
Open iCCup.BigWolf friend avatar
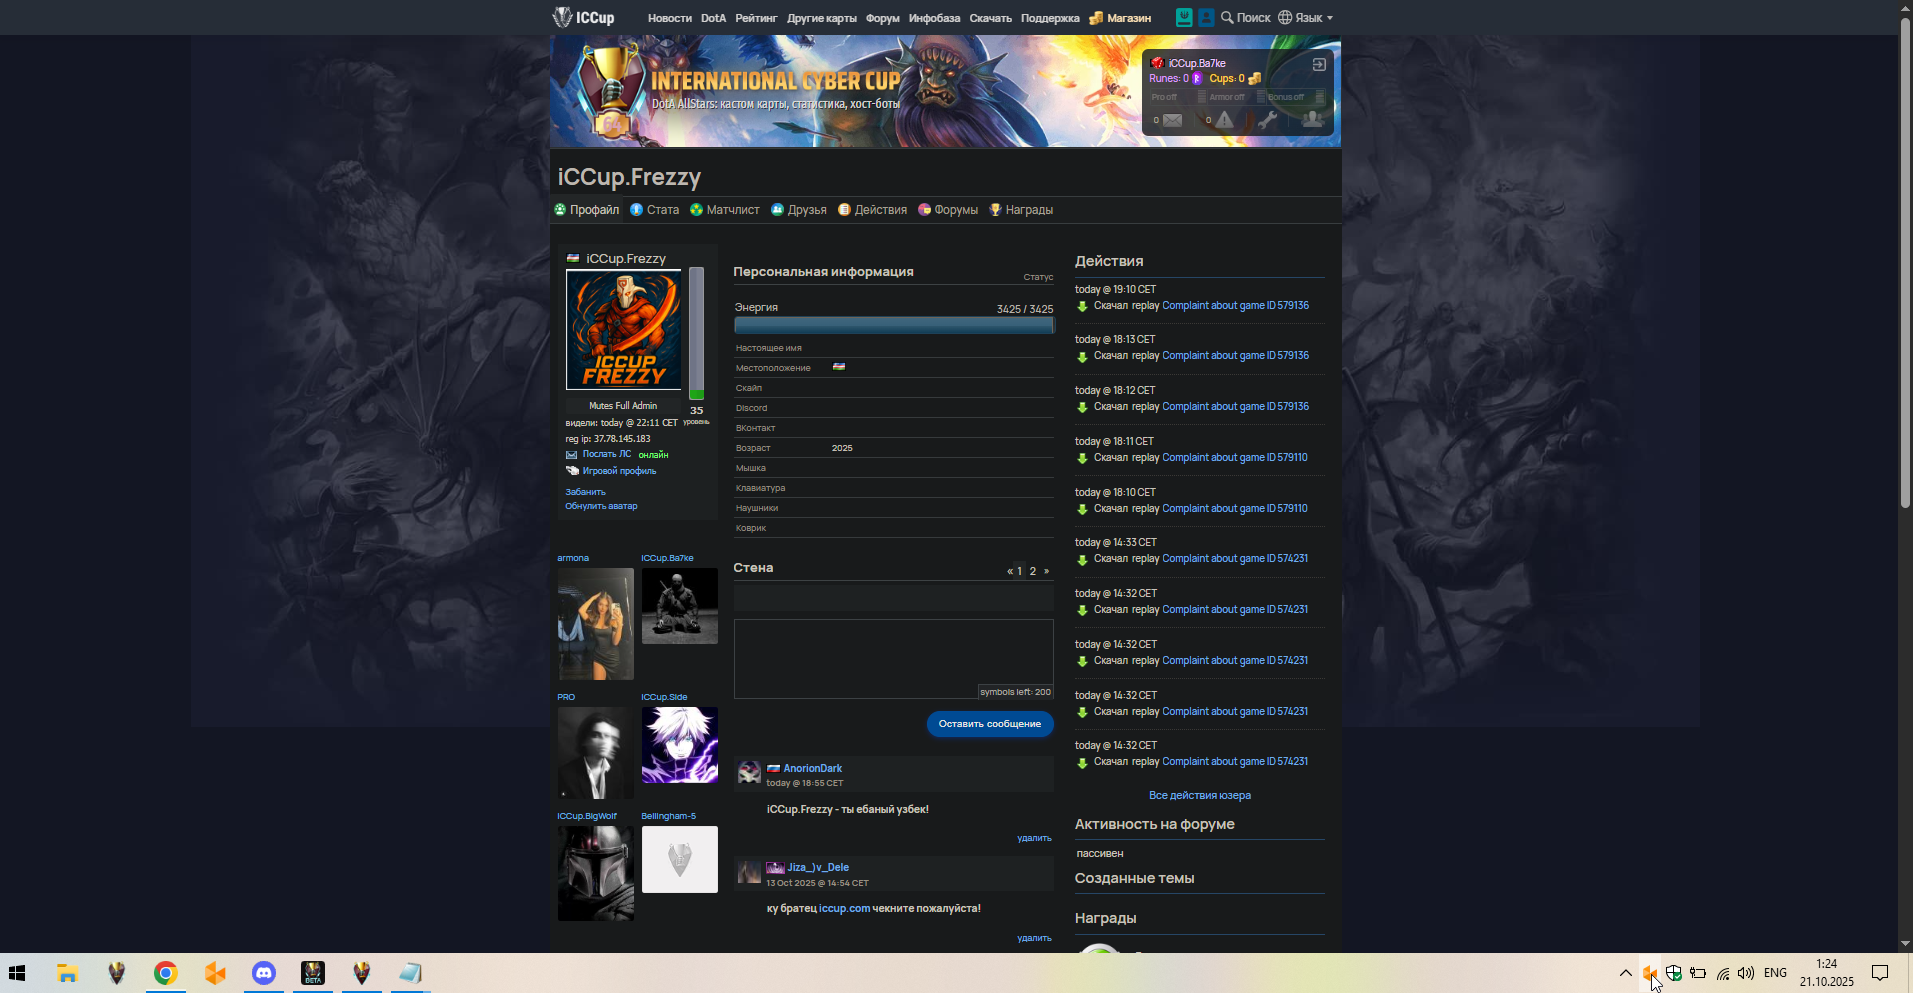point(595,873)
